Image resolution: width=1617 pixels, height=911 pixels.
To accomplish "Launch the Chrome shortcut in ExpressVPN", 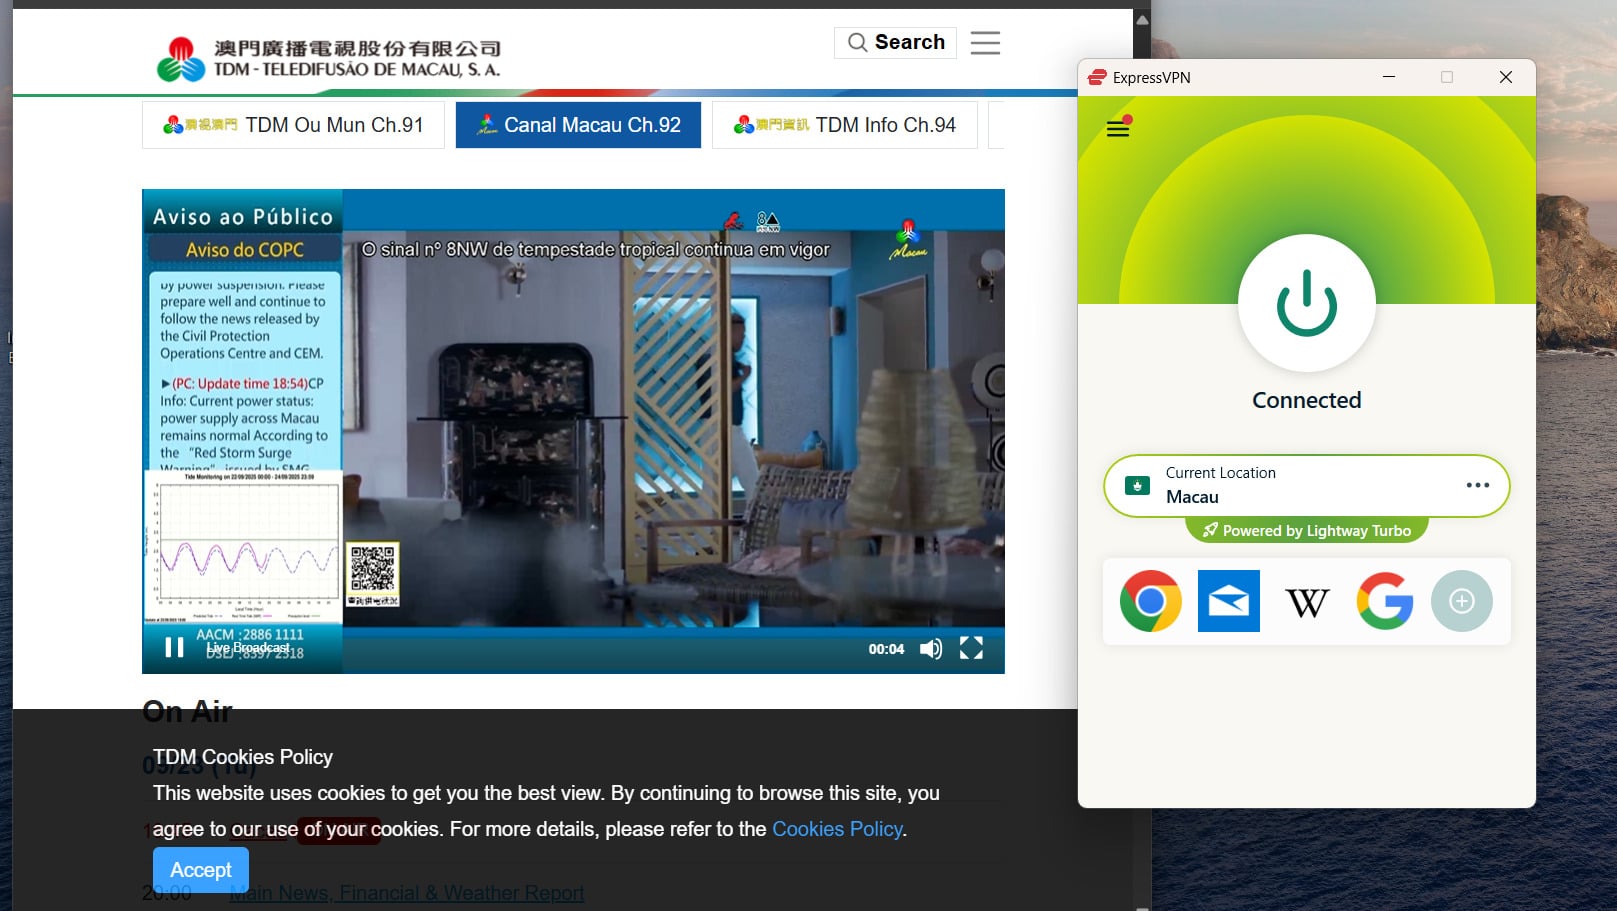I will [1150, 601].
